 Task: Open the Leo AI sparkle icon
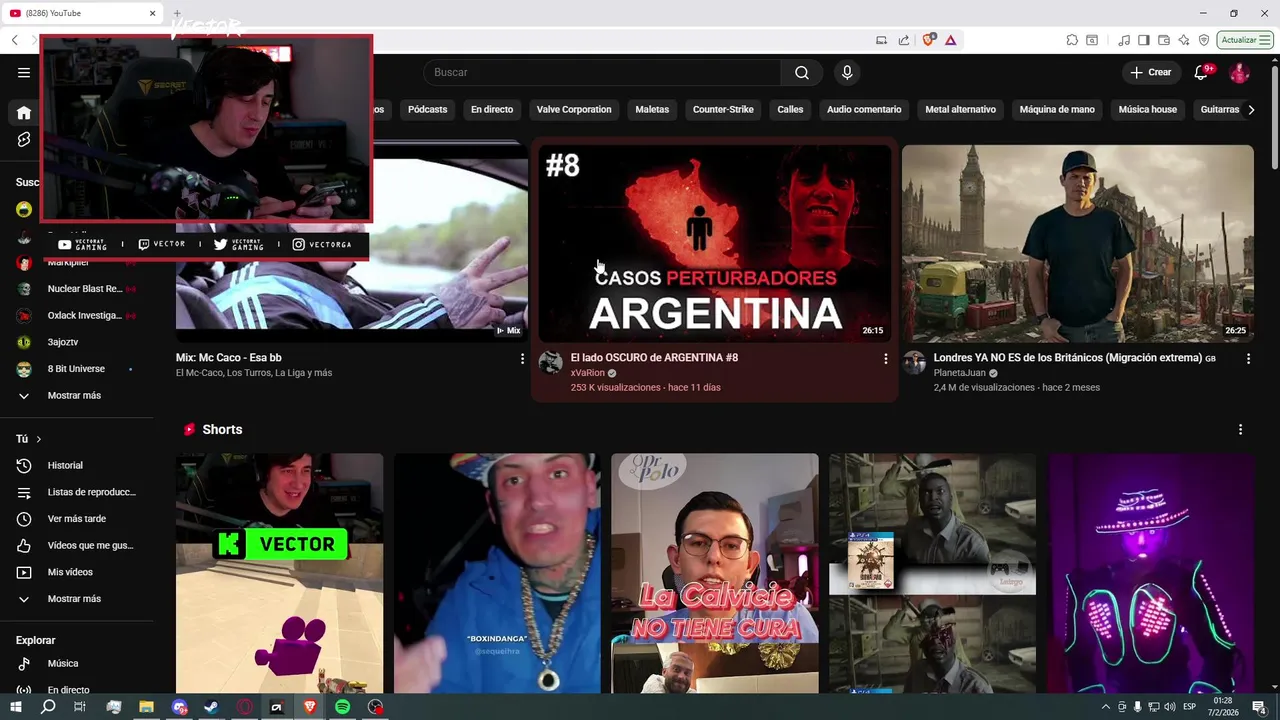click(x=1184, y=40)
